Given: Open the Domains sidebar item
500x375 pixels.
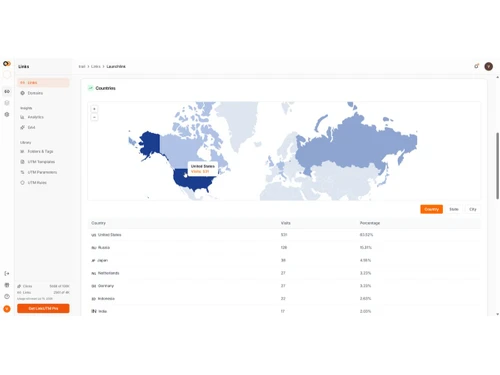Looking at the screenshot, I should [43, 93].
